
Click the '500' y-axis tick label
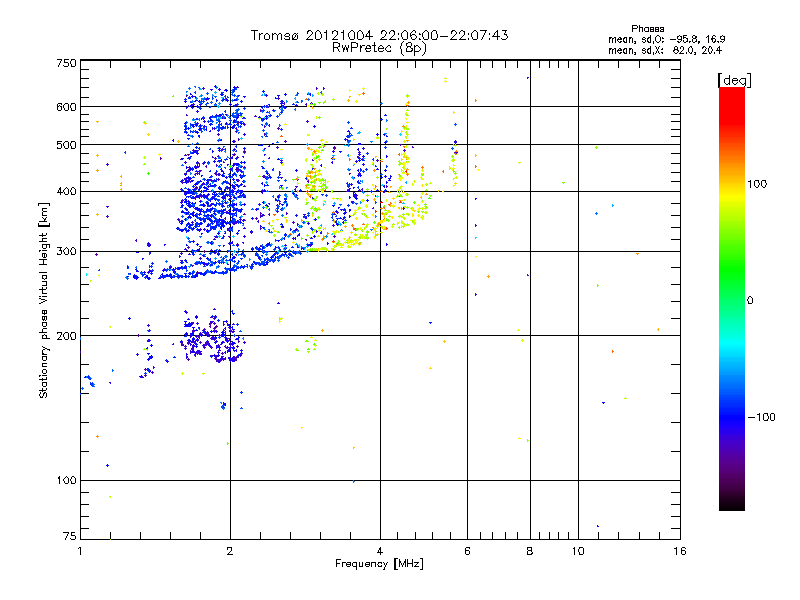click(x=66, y=145)
